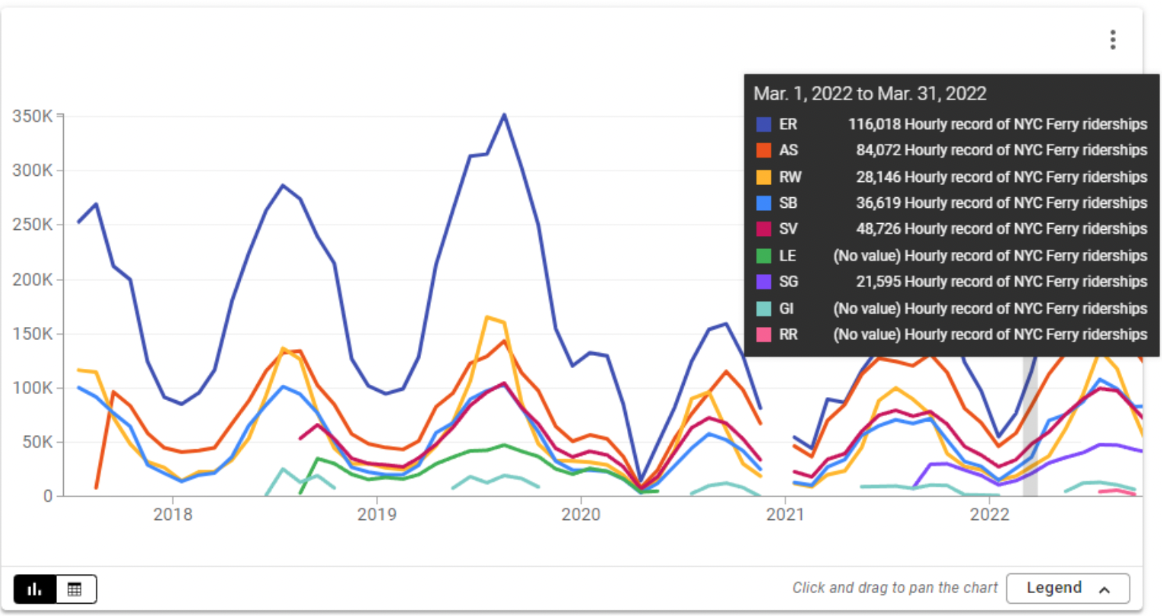
Task: Click the 2022 x-axis label
Action: coord(990,515)
